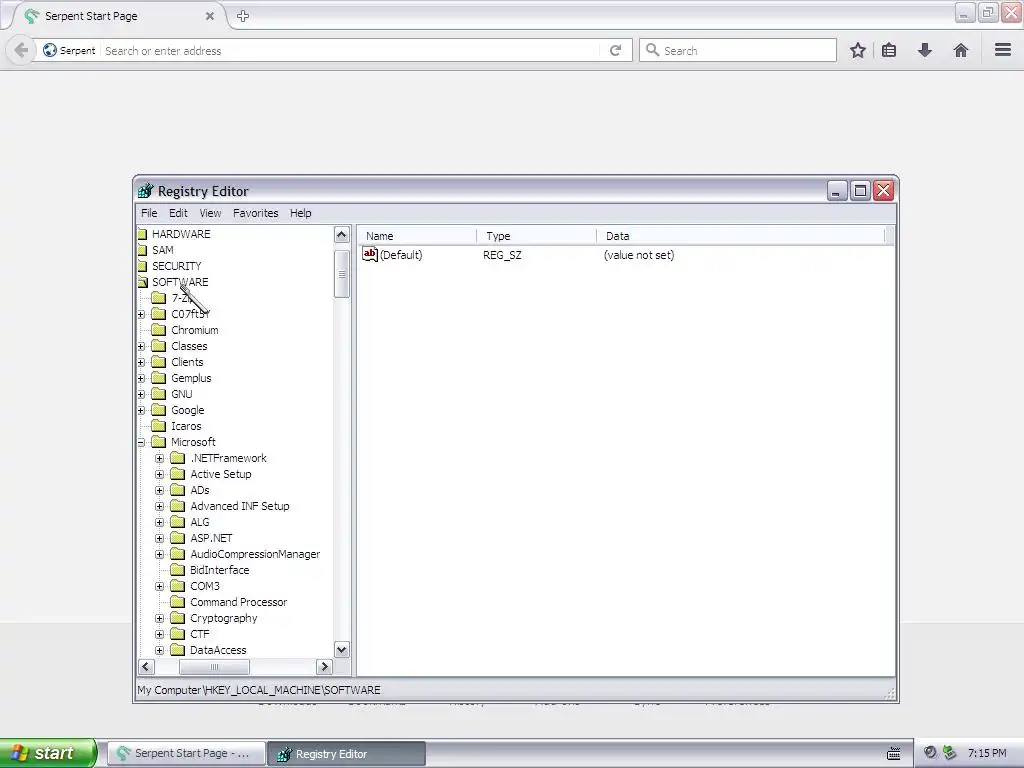Click the Data column header
This screenshot has height=768, width=1024.
pyautogui.click(x=741, y=236)
